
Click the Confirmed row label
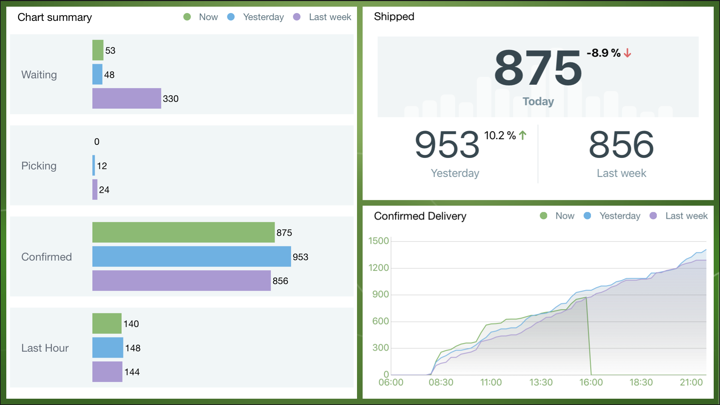tap(46, 257)
